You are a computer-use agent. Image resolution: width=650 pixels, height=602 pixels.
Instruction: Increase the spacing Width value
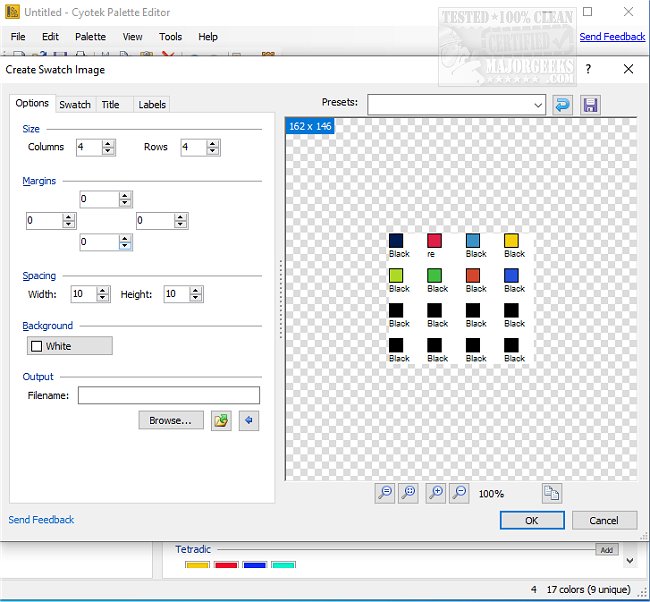point(102,291)
